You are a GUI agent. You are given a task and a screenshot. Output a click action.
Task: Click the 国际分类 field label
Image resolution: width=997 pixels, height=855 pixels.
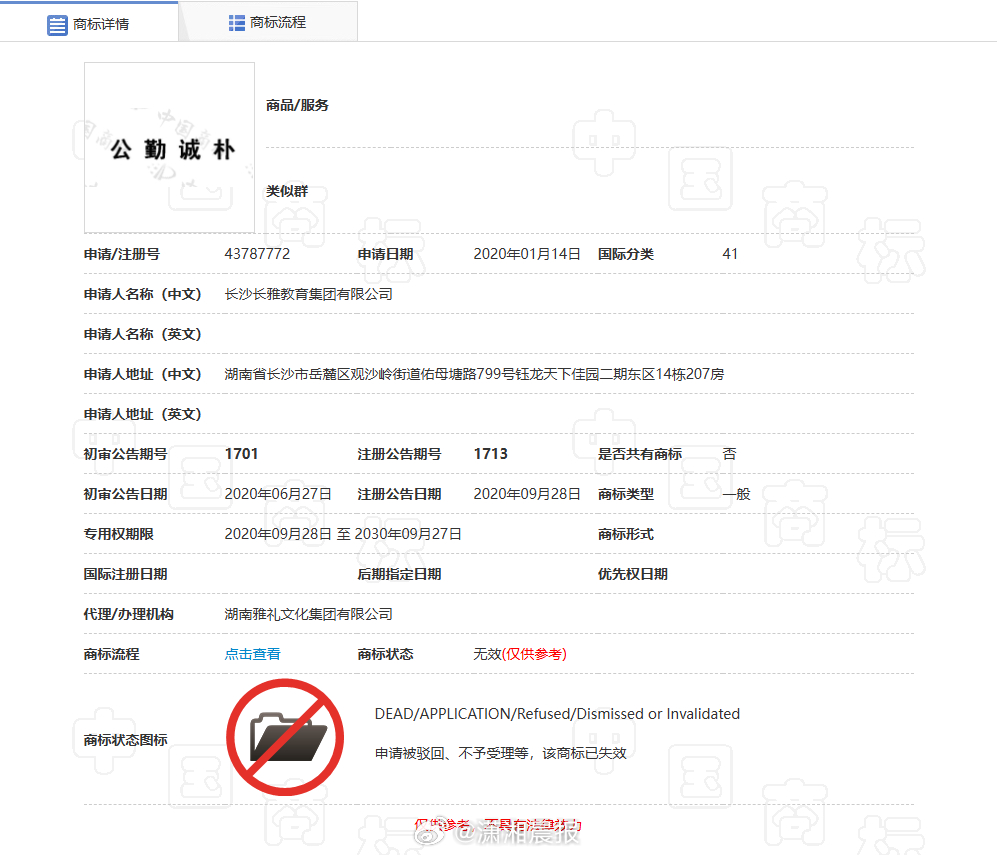coord(626,254)
